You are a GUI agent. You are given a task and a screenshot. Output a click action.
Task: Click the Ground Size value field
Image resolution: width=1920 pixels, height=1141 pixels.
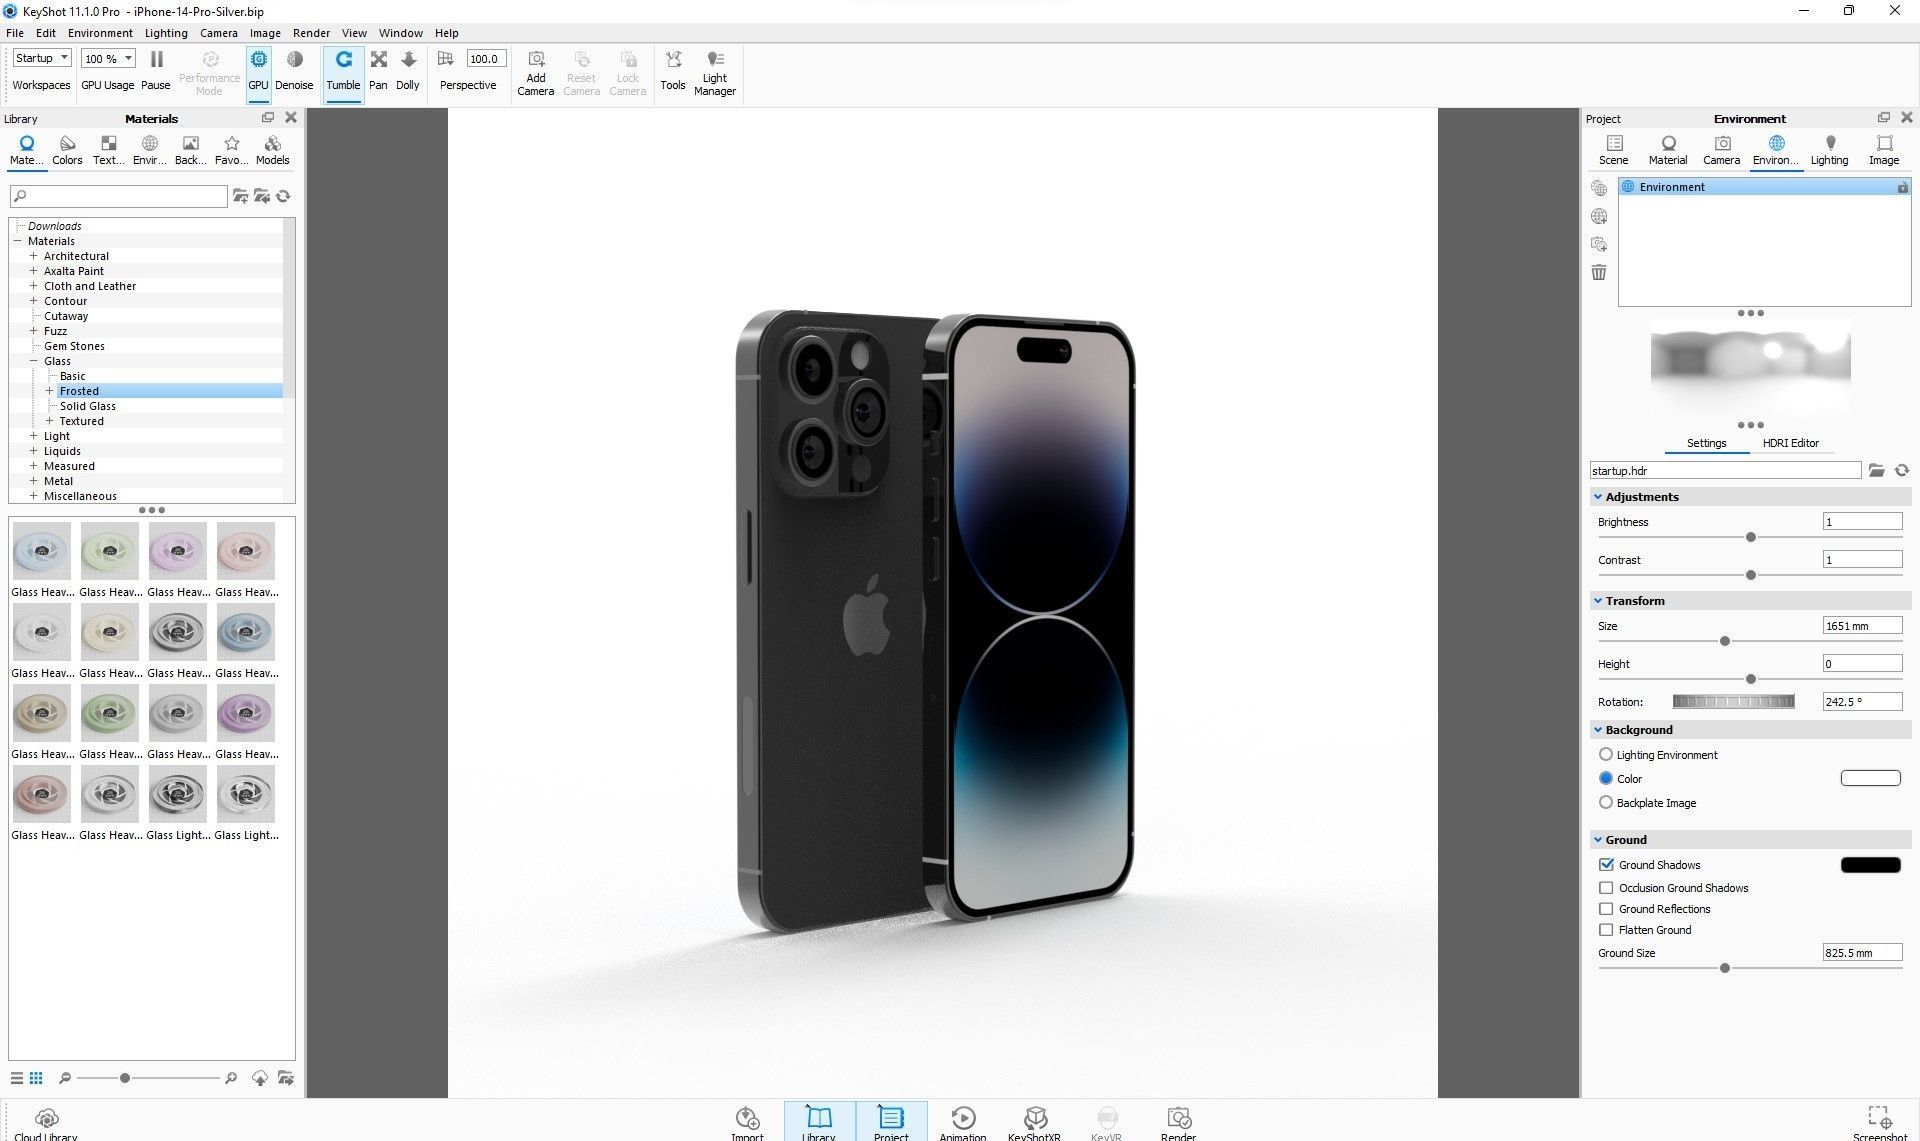(x=1862, y=953)
